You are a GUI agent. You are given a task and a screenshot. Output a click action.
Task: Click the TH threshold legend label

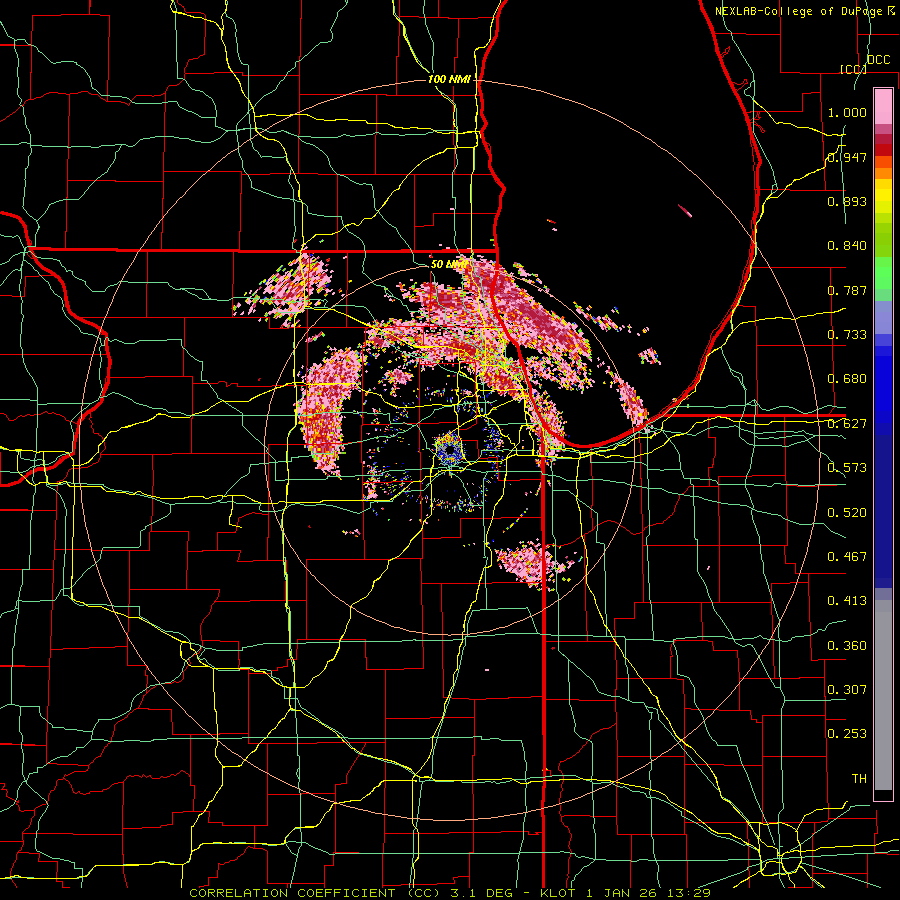[x=859, y=779]
